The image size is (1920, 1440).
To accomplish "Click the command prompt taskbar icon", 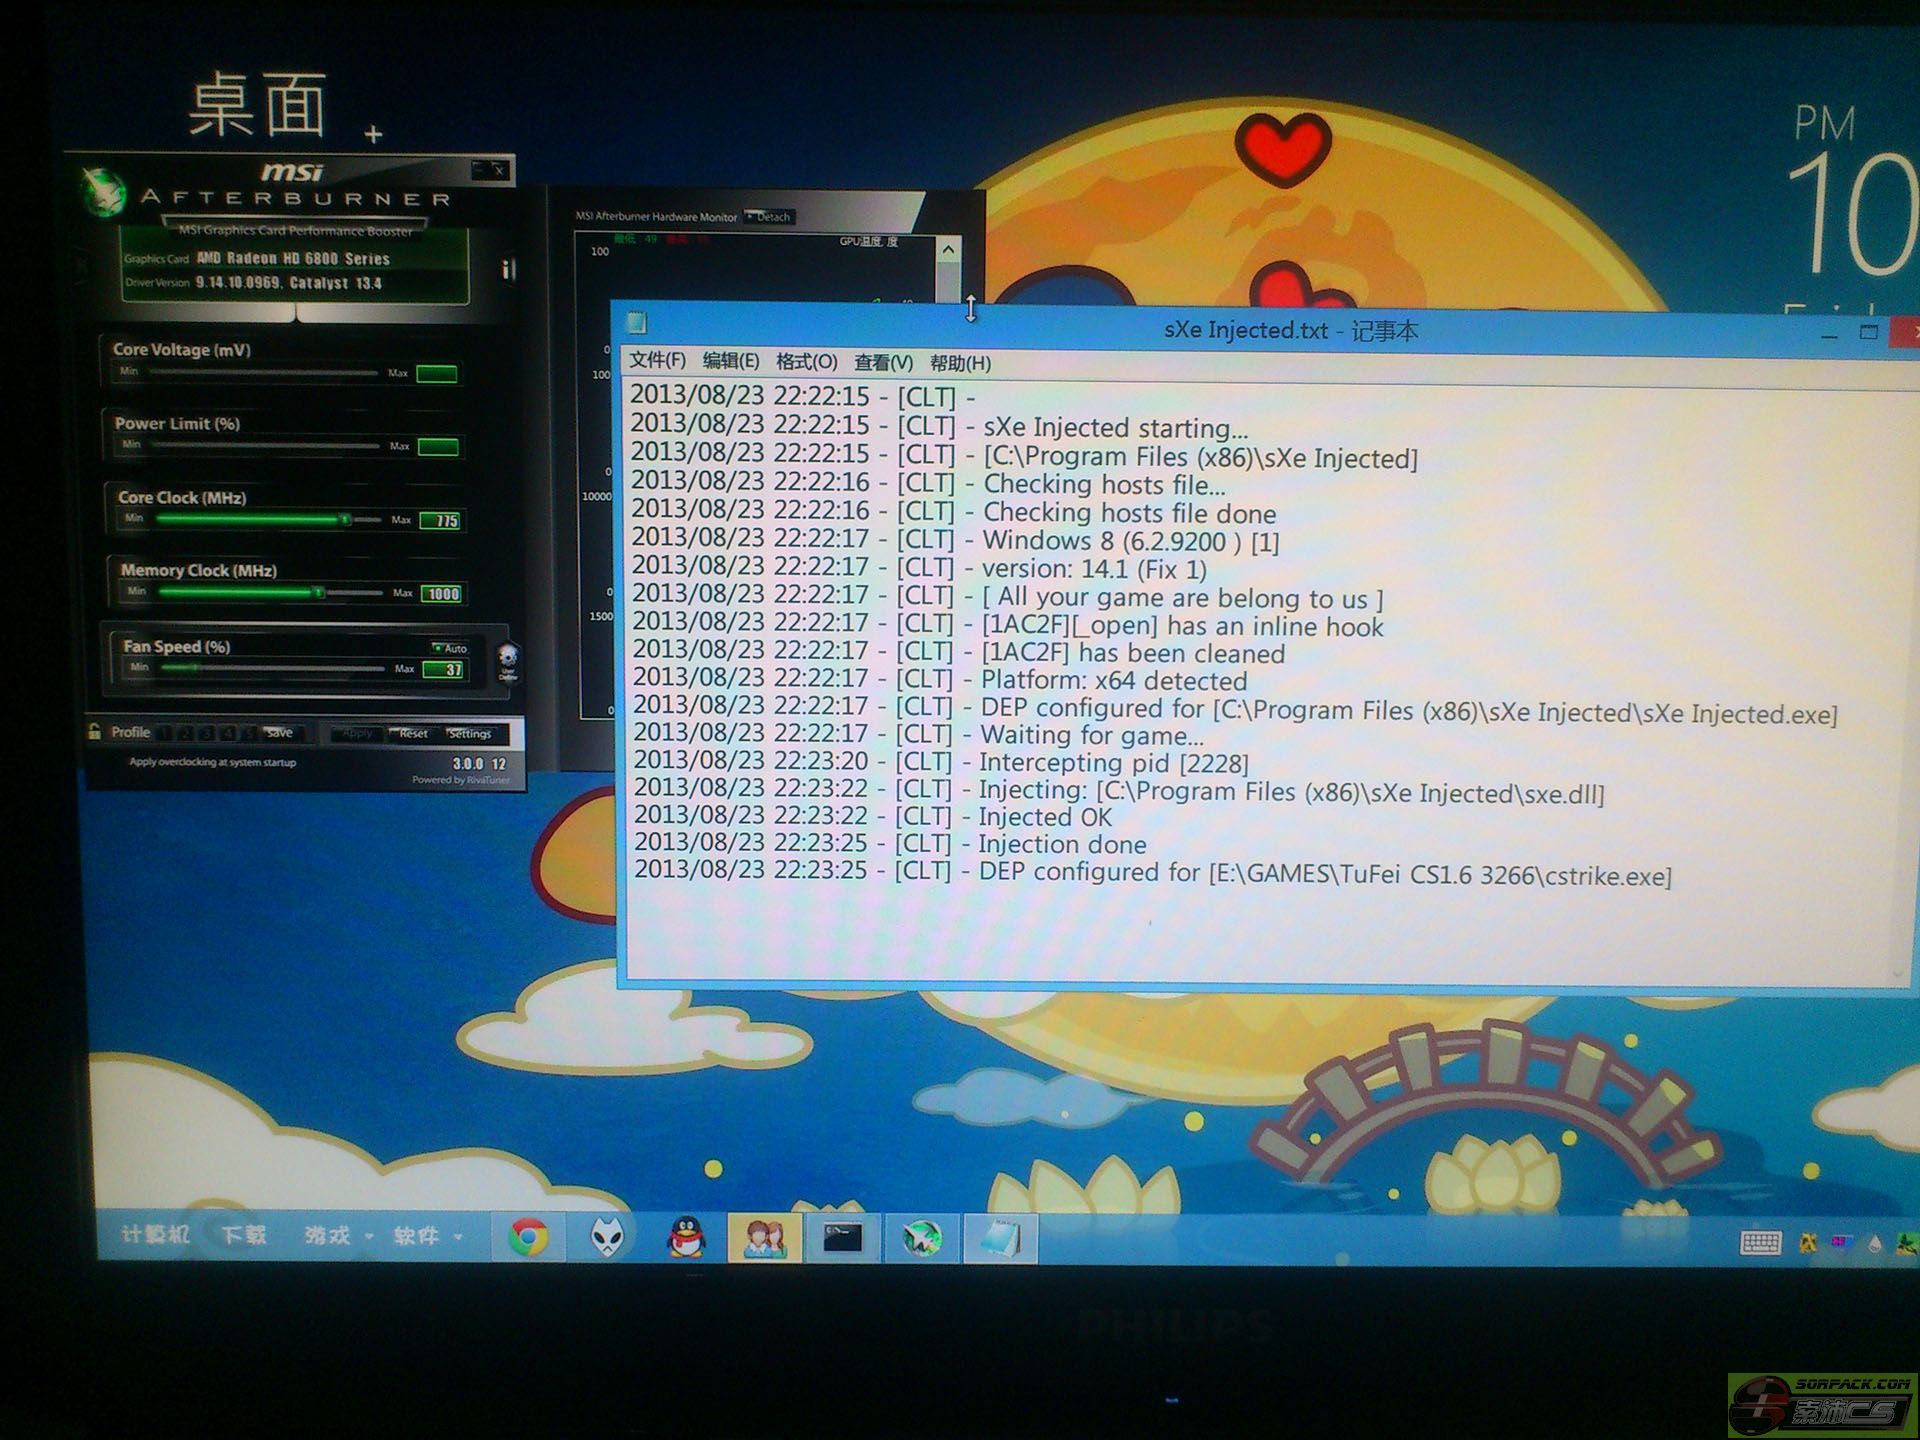I will click(842, 1238).
